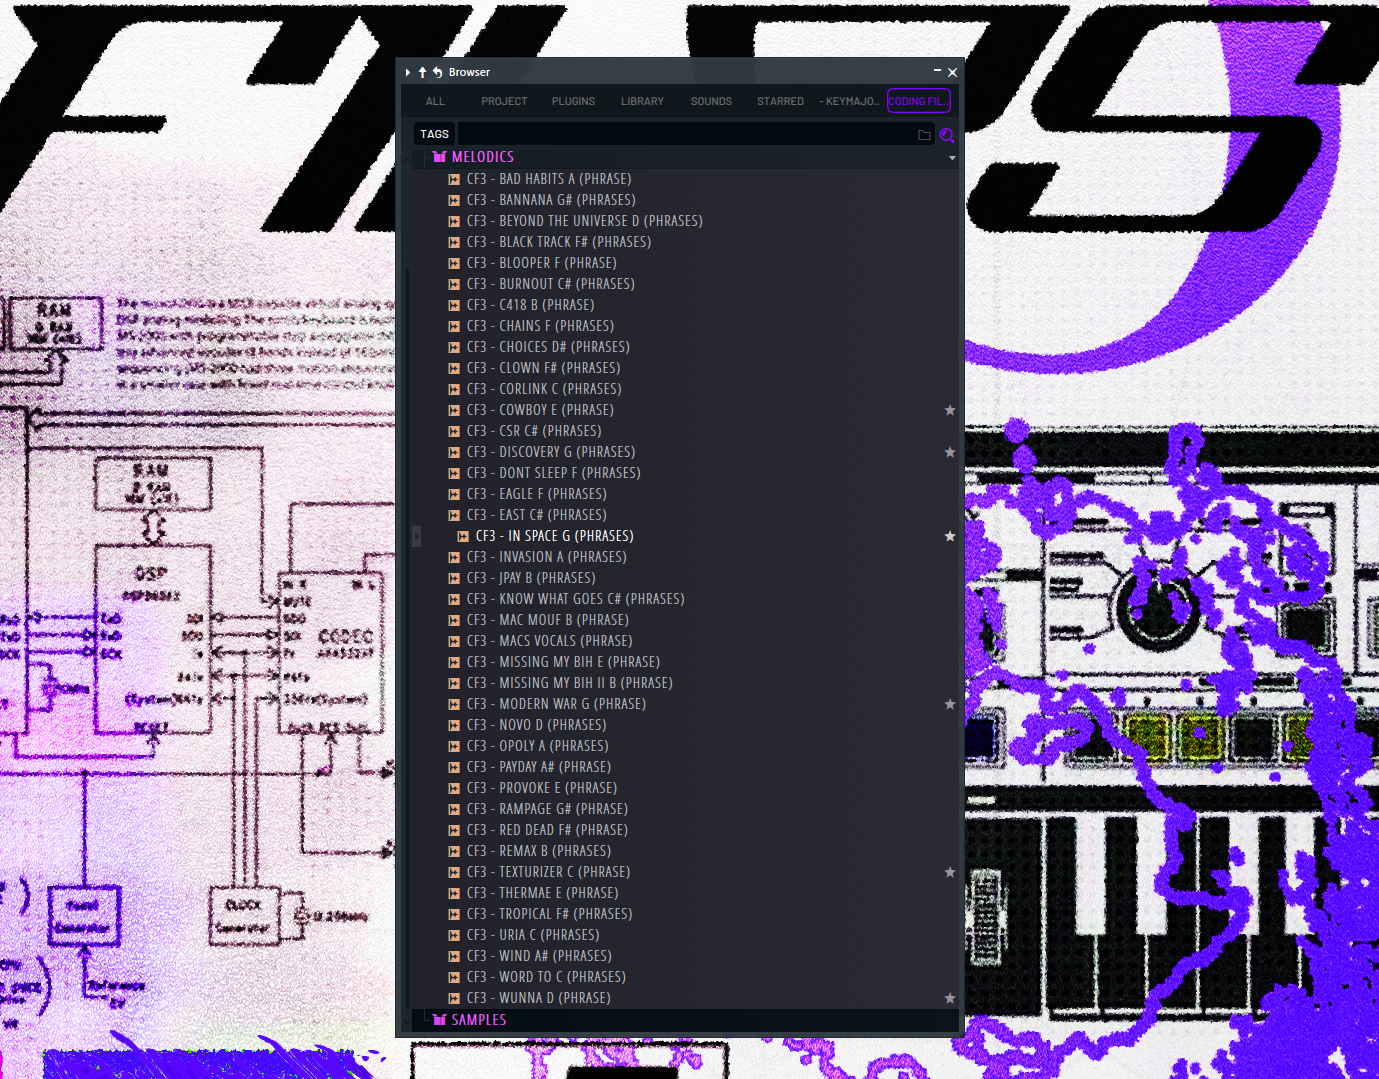Click the SAMPLES section pack icon
The image size is (1379, 1079).
pyautogui.click(x=440, y=1019)
